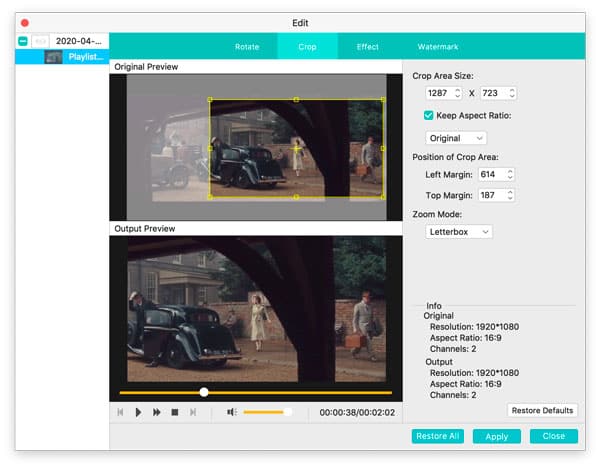Close the Edit dialog with Close button
The image size is (600, 468).
click(554, 436)
